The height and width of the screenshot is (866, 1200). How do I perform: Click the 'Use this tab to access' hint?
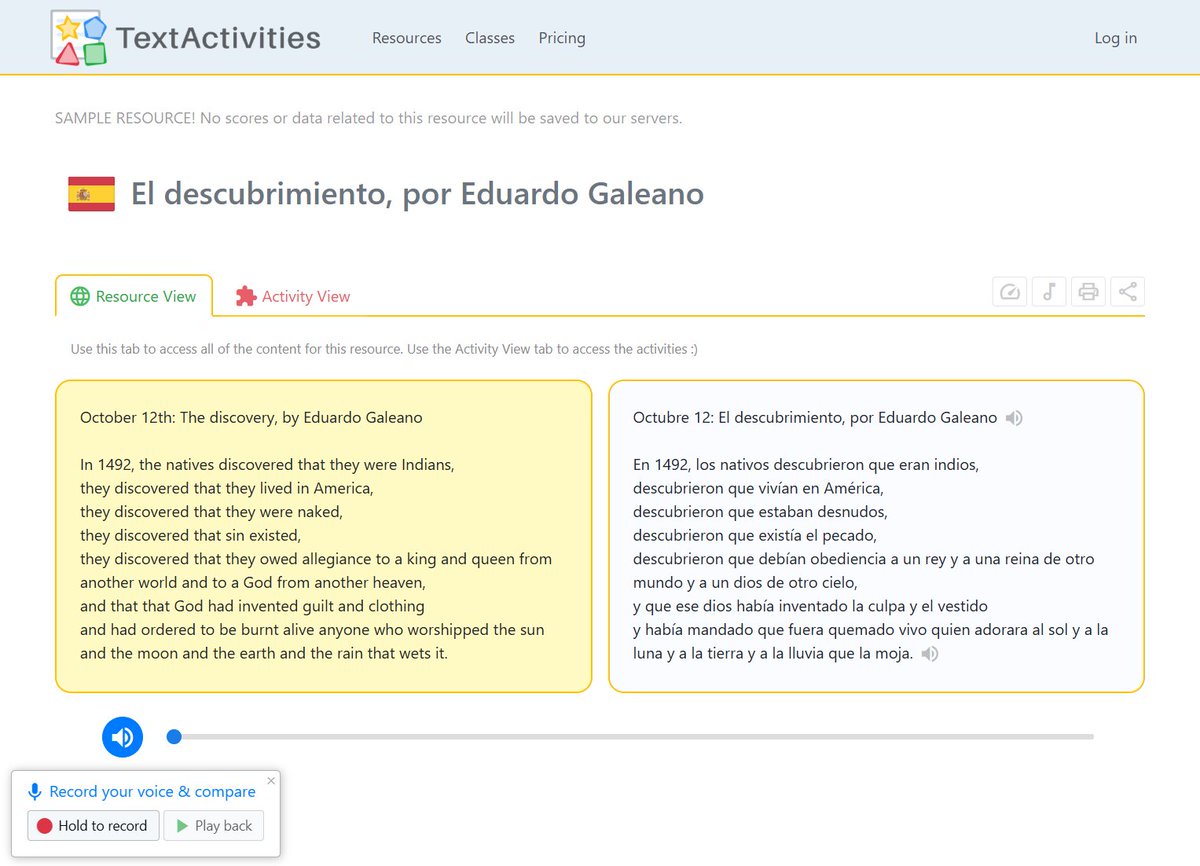tap(384, 349)
